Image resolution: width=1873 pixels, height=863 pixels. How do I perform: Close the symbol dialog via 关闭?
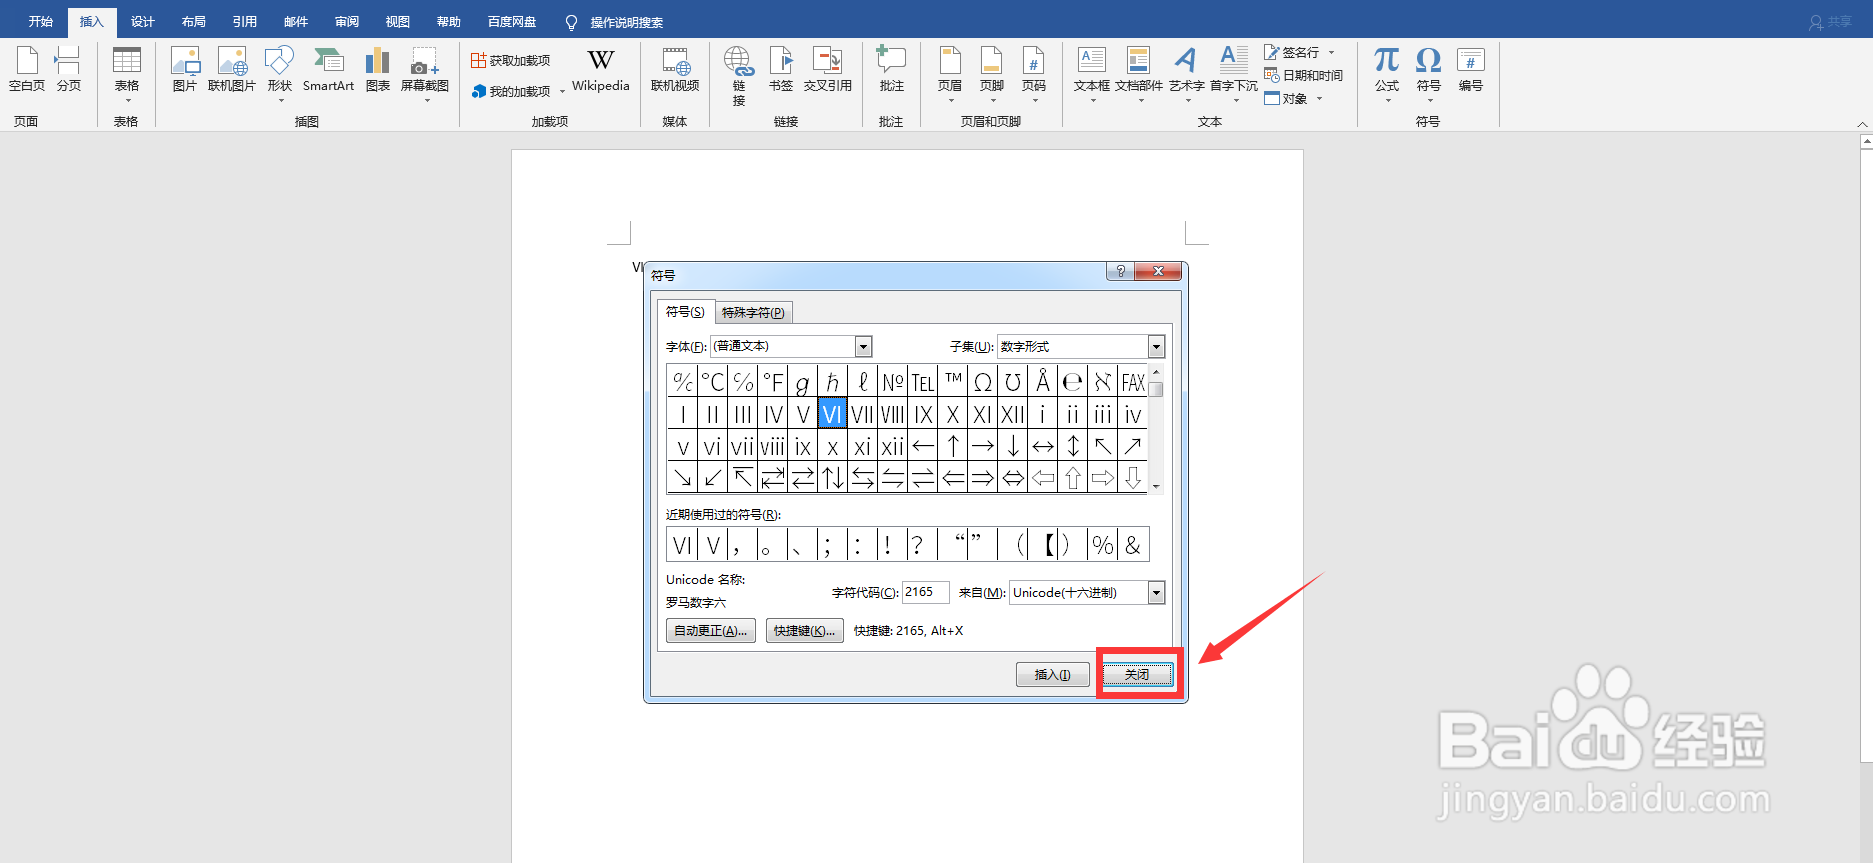point(1137,675)
